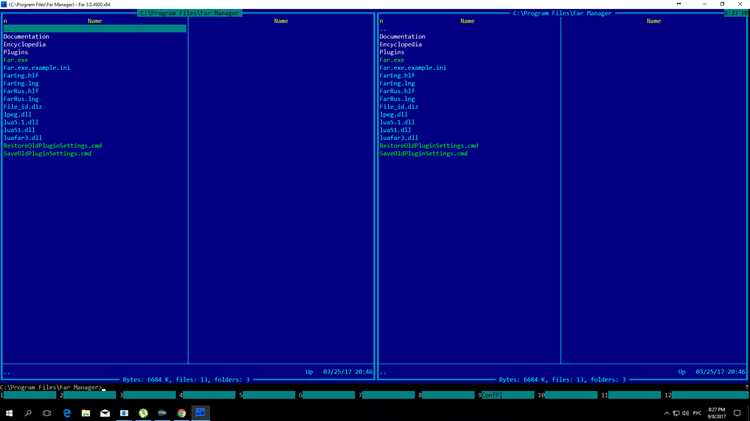Click key bar cell number 1
This screenshot has height=421, width=750.
click(x=29, y=395)
